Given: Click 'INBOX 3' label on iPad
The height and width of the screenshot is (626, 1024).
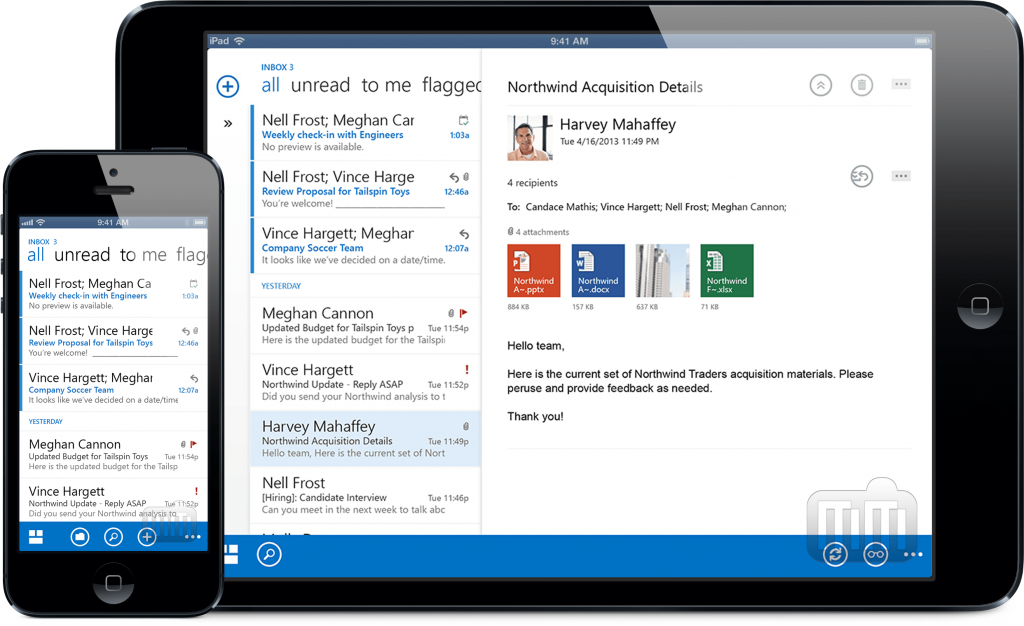Looking at the screenshot, I should (277, 67).
